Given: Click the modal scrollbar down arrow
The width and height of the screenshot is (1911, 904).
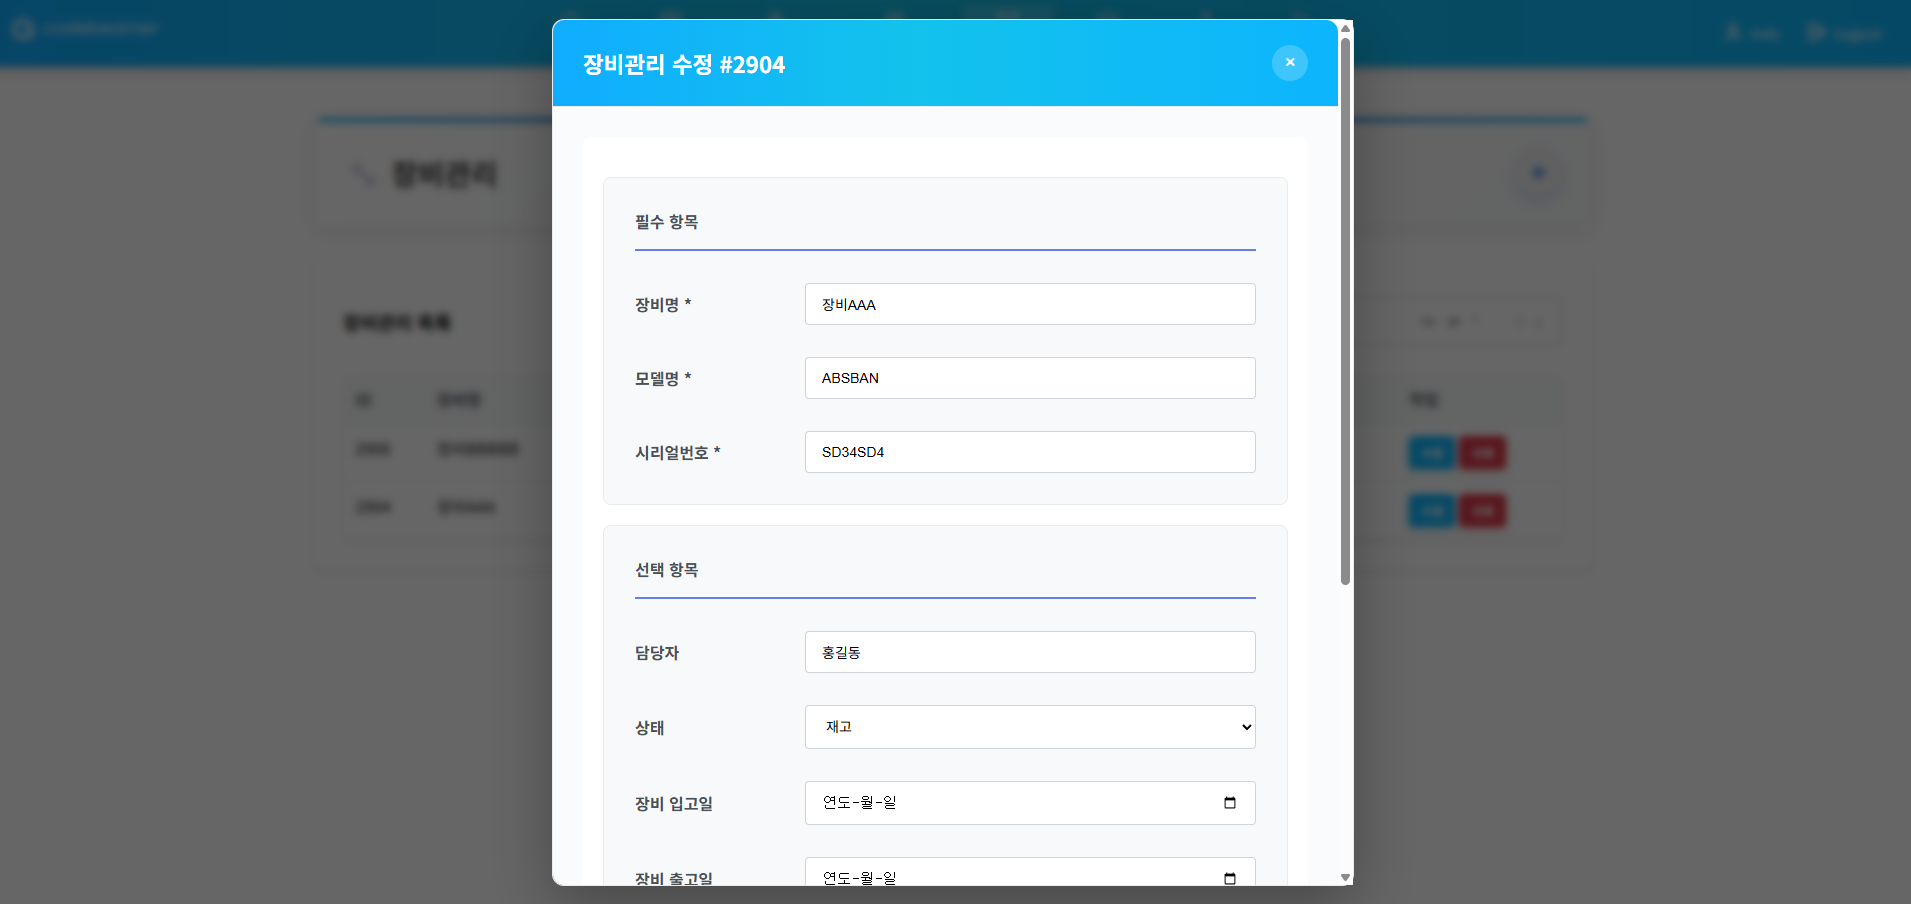Looking at the screenshot, I should coord(1345,877).
